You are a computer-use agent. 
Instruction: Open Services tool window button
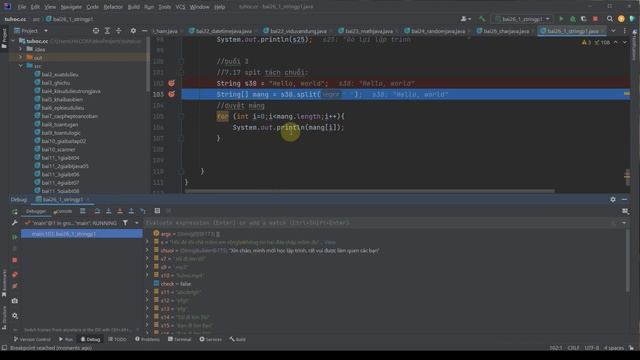click(x=210, y=339)
